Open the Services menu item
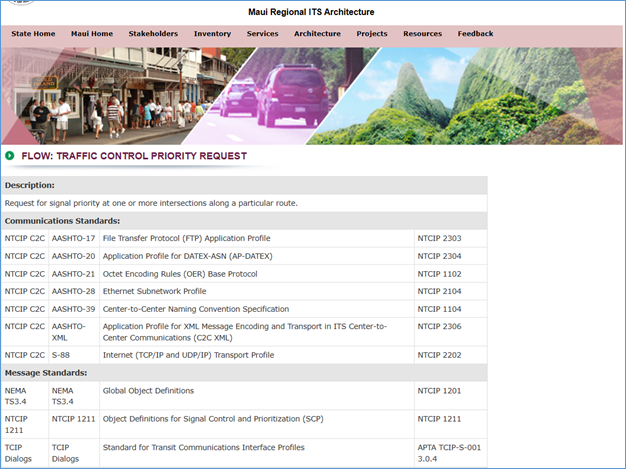This screenshot has height=469, width=626. pos(262,34)
